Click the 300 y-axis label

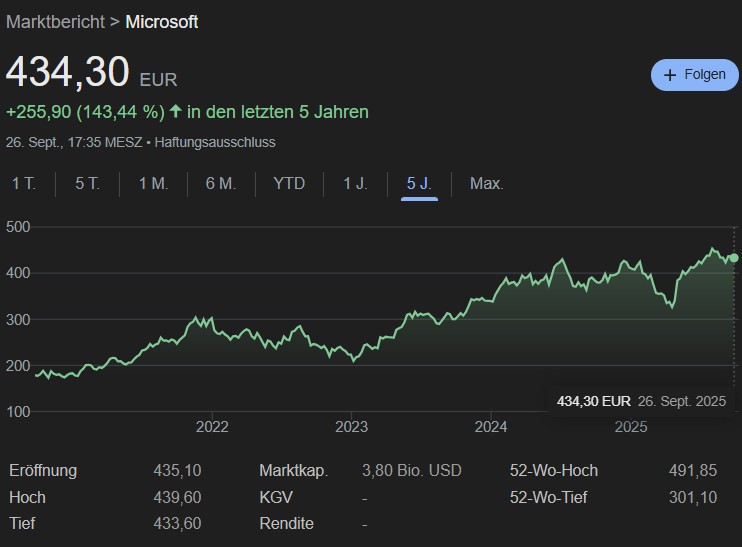(18, 319)
